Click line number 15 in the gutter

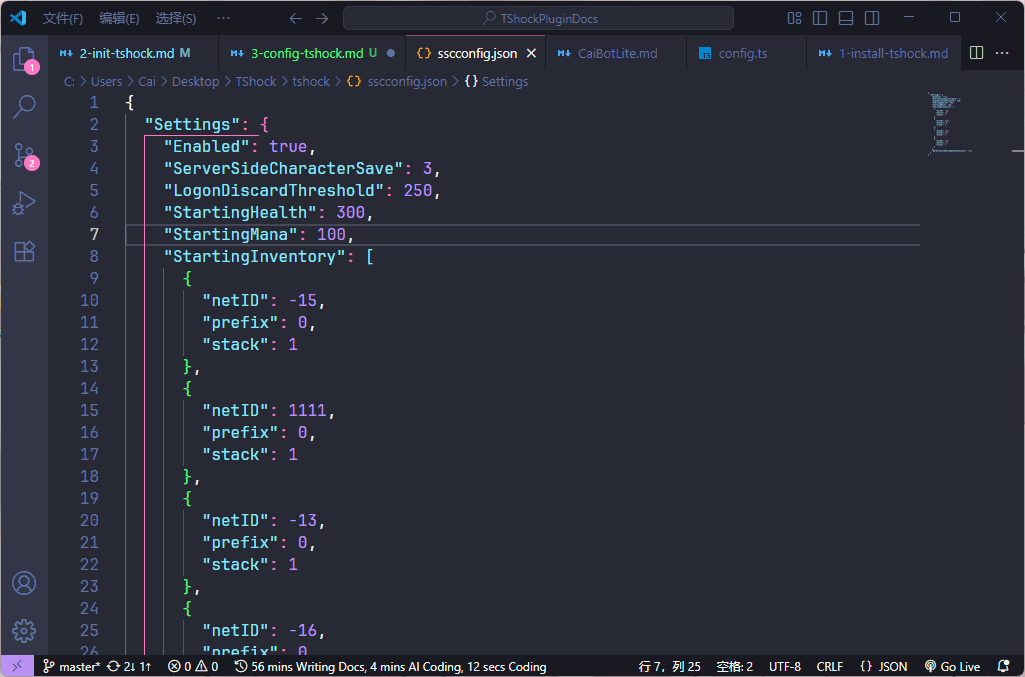pos(90,410)
